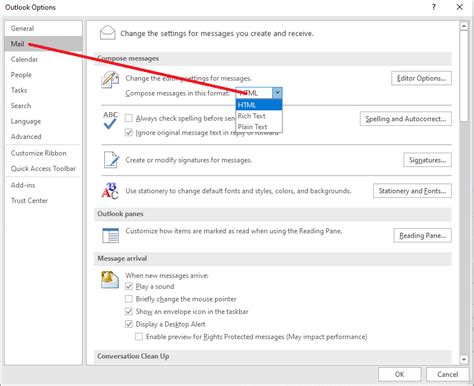This screenshot has width=474, height=386.
Task: Click the Reading Pane layout icon
Action: [x=111, y=235]
